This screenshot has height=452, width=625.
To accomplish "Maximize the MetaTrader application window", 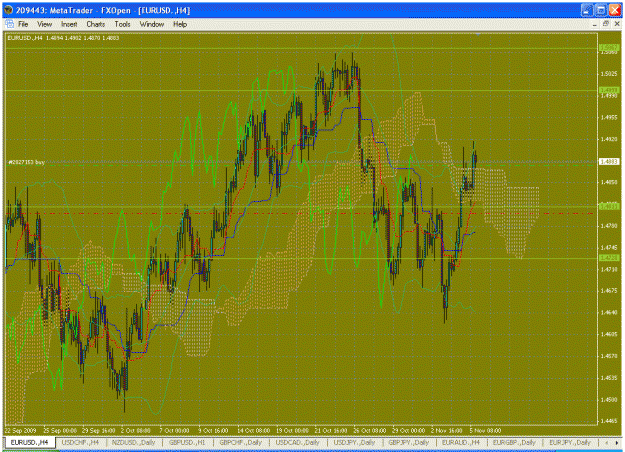I will coord(601,10).
